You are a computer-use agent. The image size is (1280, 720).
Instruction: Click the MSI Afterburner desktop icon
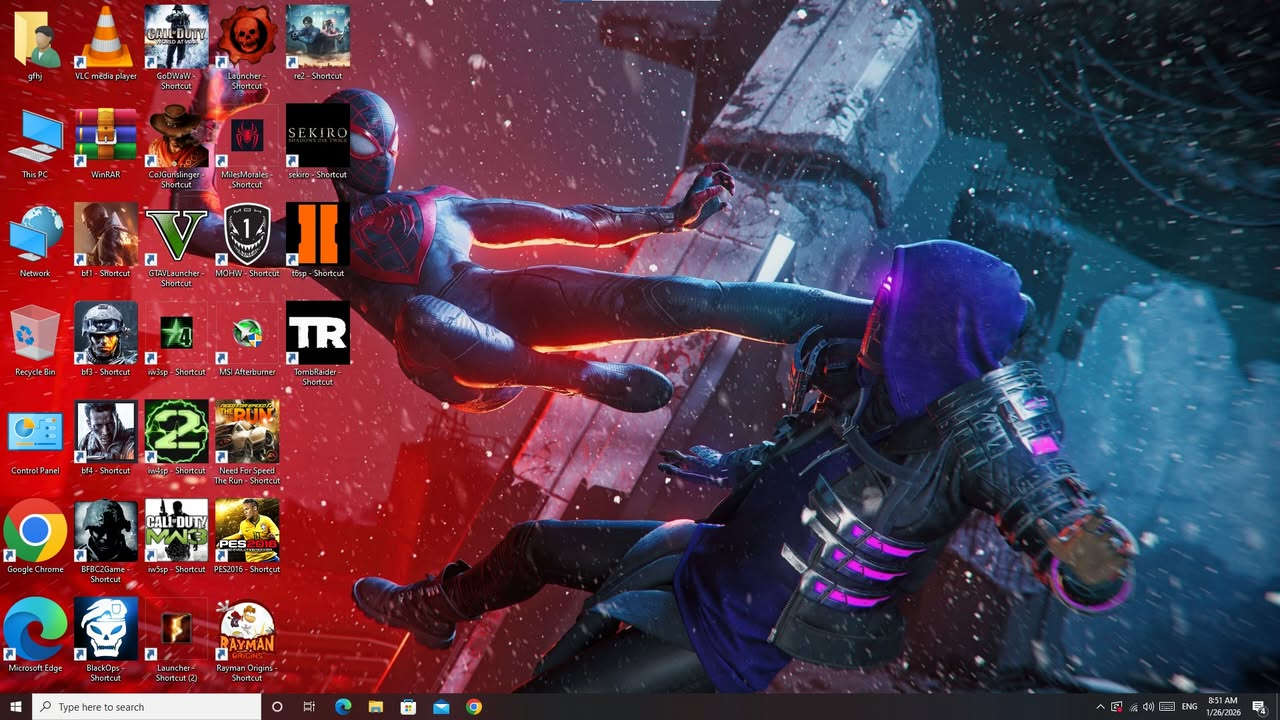click(246, 334)
